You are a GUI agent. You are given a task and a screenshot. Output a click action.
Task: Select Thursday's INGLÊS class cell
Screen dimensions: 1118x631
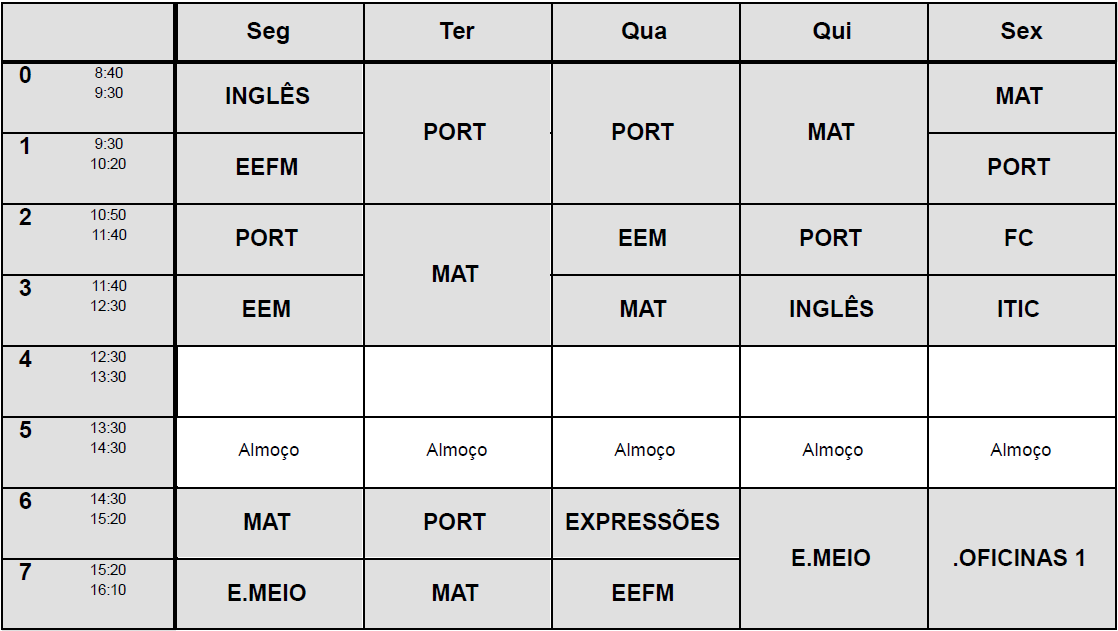tap(831, 310)
